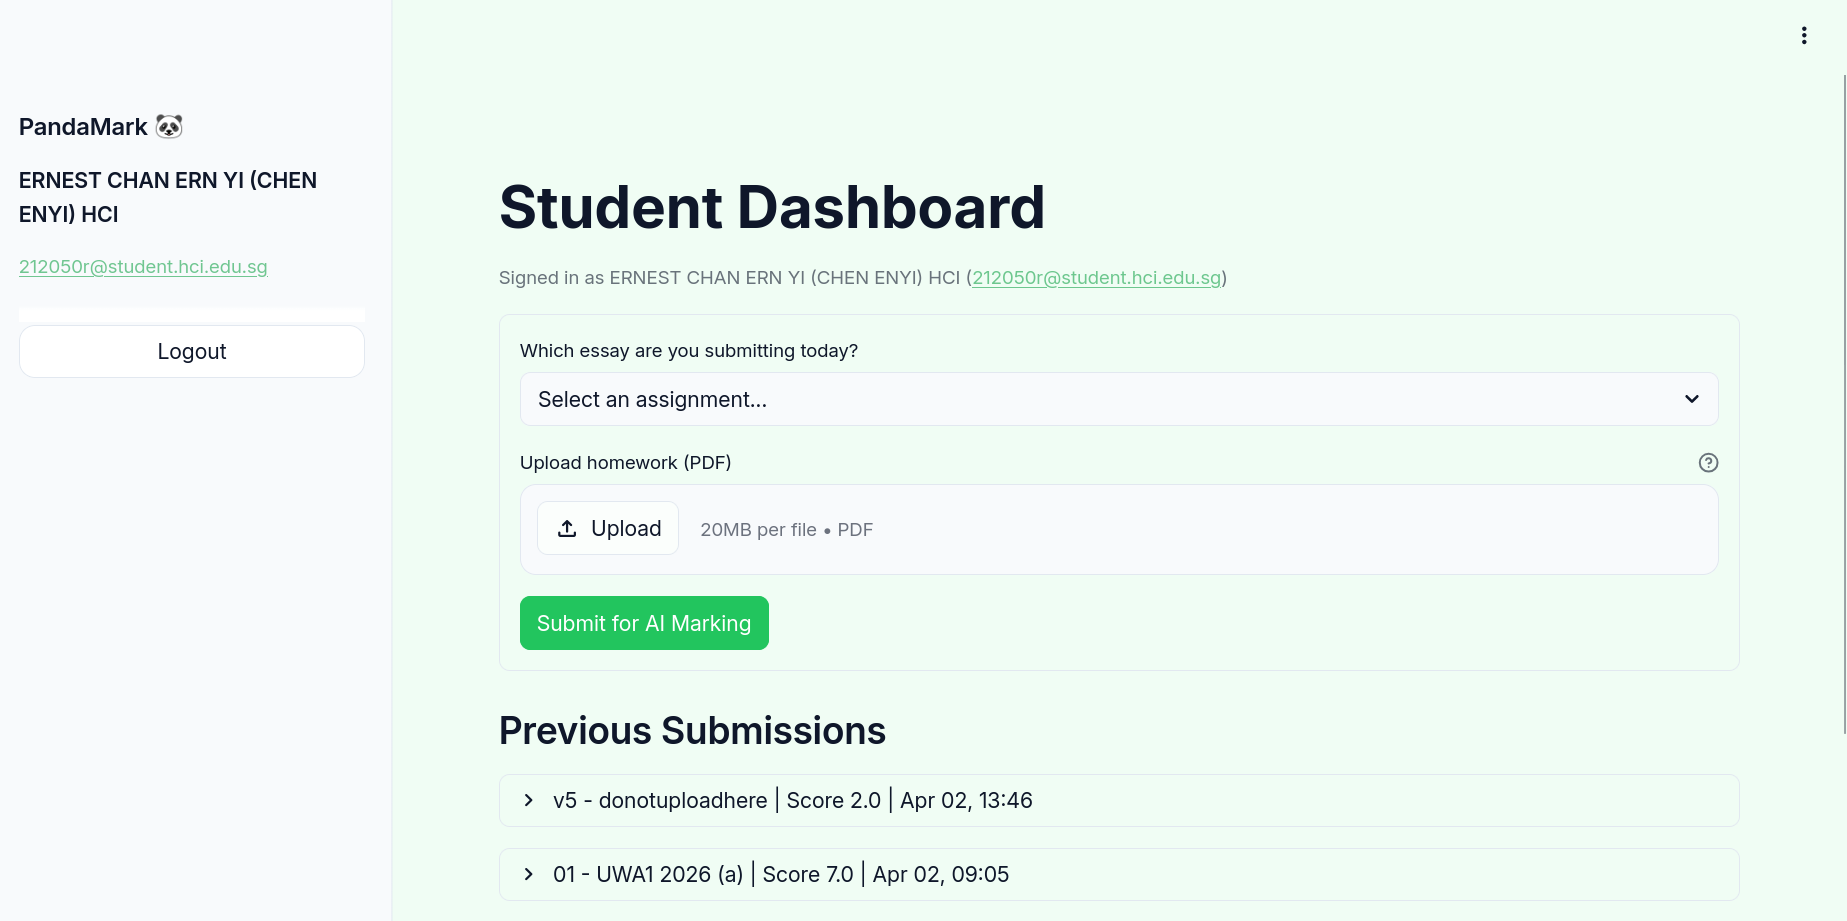The height and width of the screenshot is (921, 1847).
Task: Click the assignment dropdown chevron arrow
Action: coord(1692,400)
